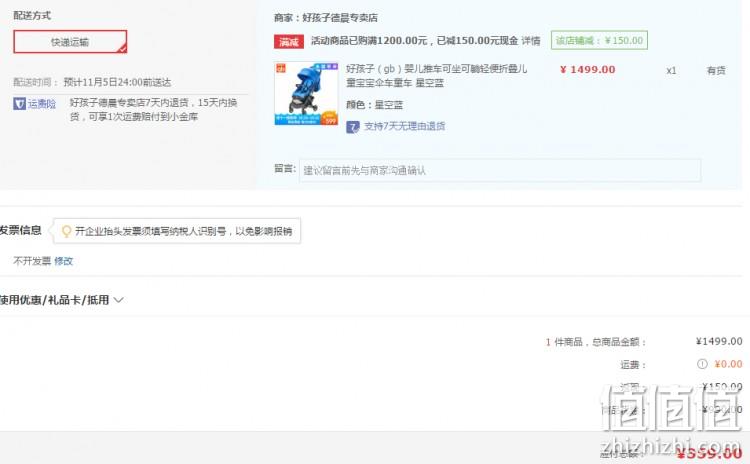750x464 pixels.
Task: Click the 运费险 shield icon
Action: point(19,103)
